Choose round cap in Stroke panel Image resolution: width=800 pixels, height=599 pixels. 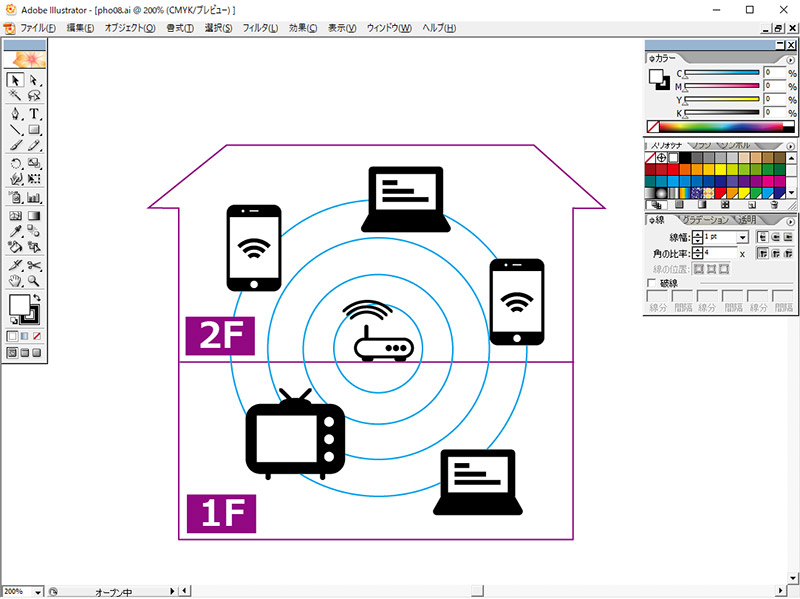click(x=776, y=237)
